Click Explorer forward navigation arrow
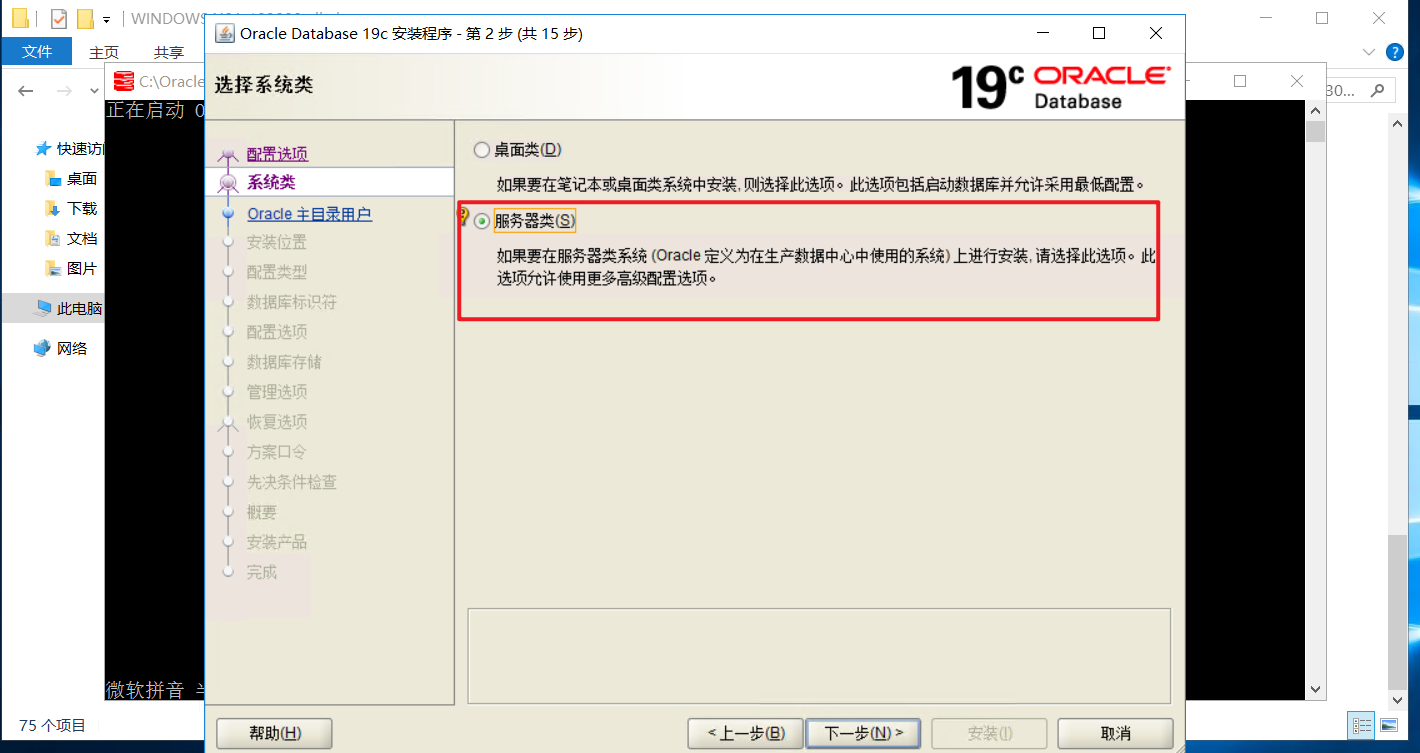 coord(64,91)
